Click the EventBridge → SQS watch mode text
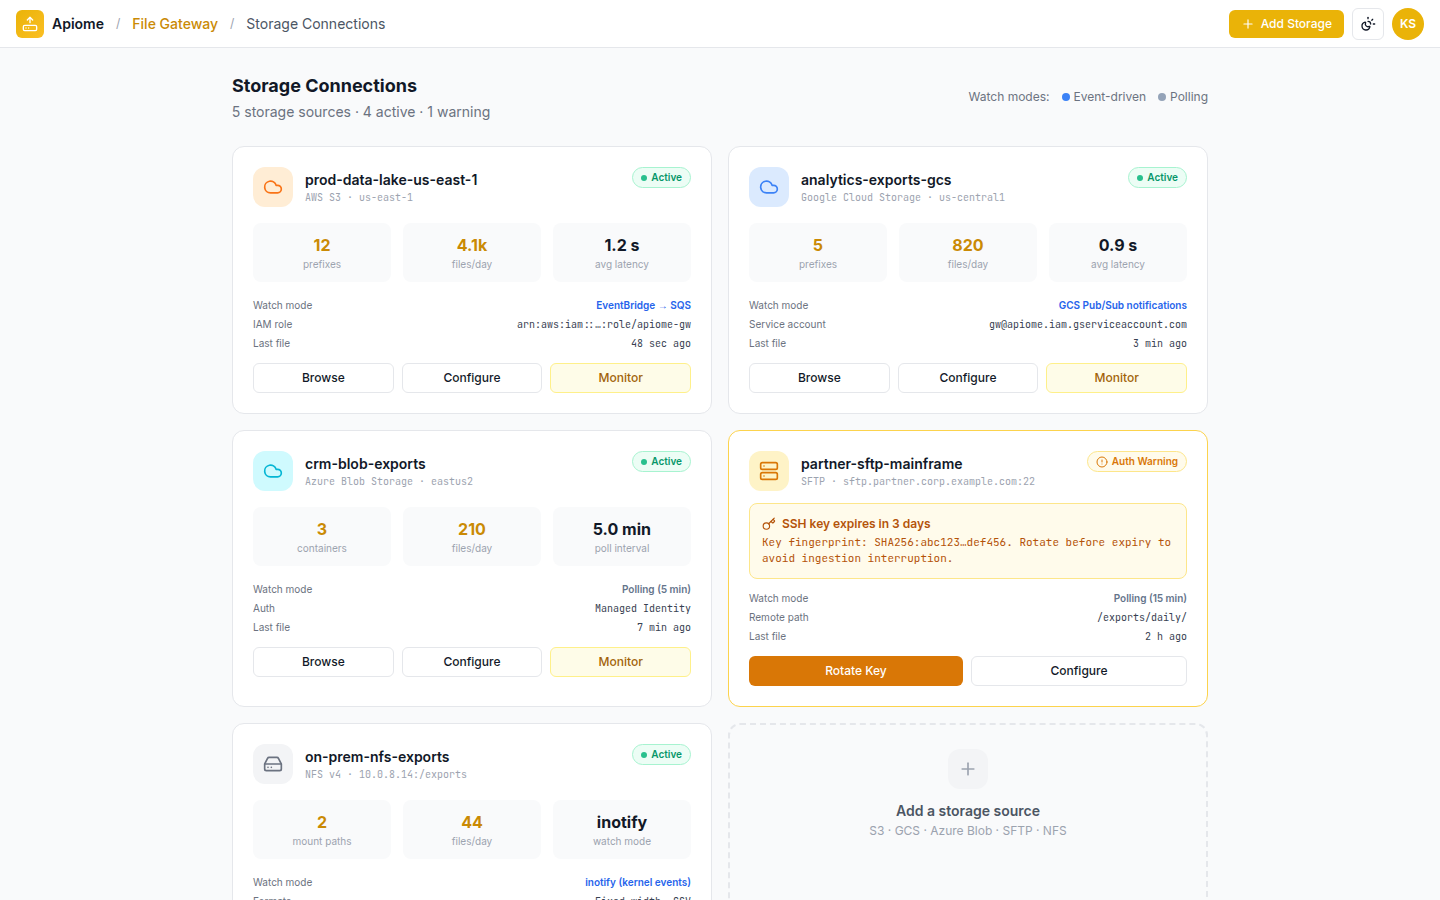Viewport: 1440px width, 900px height. coord(643,306)
